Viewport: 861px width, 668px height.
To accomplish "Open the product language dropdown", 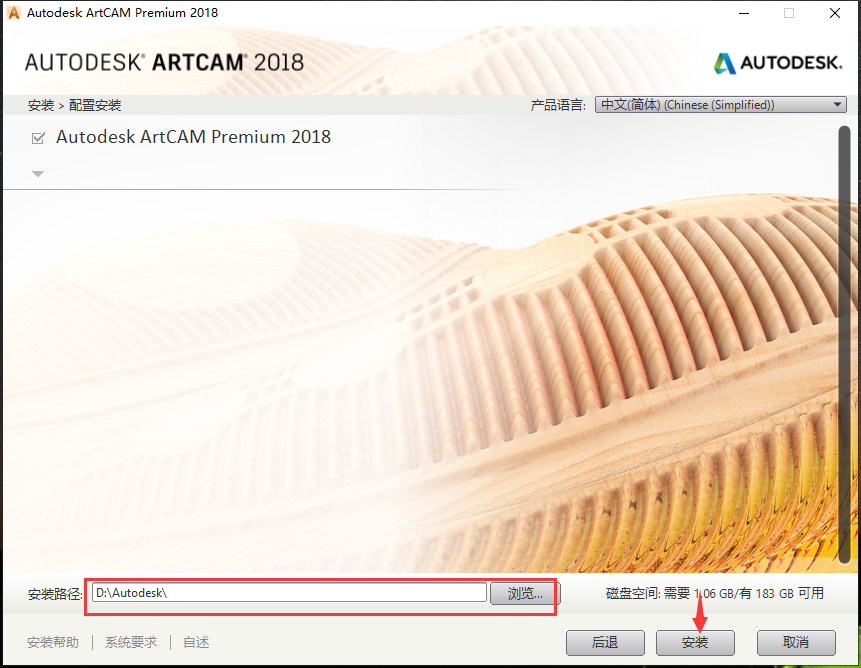I will [x=837, y=104].
